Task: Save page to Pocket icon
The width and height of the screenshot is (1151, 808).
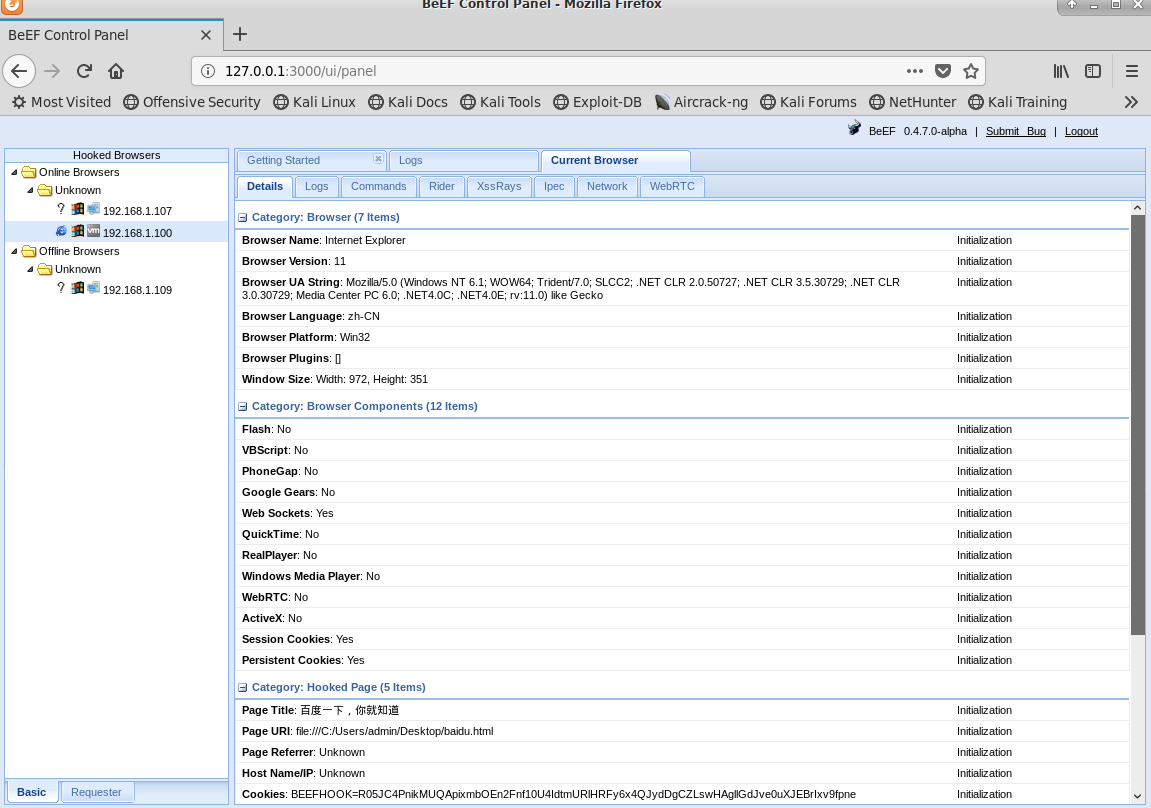Action: click(943, 71)
